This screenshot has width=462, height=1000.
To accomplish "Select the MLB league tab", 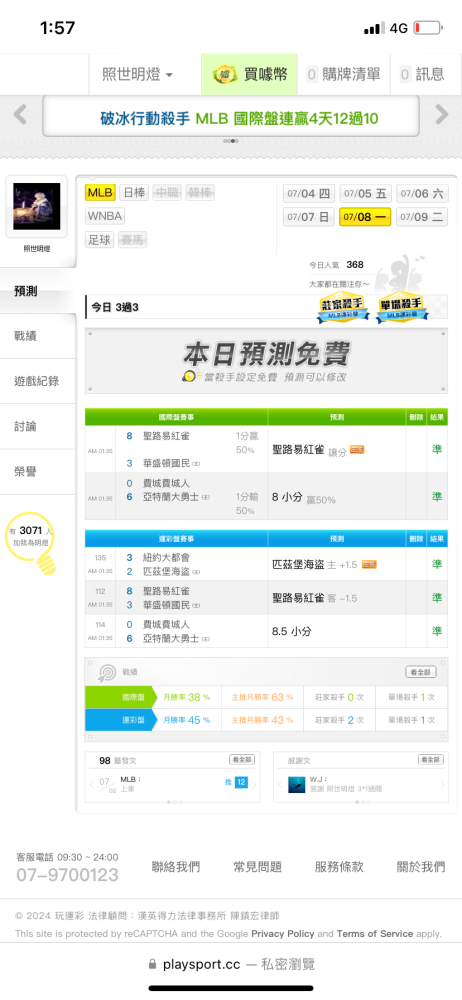I will tap(100, 193).
